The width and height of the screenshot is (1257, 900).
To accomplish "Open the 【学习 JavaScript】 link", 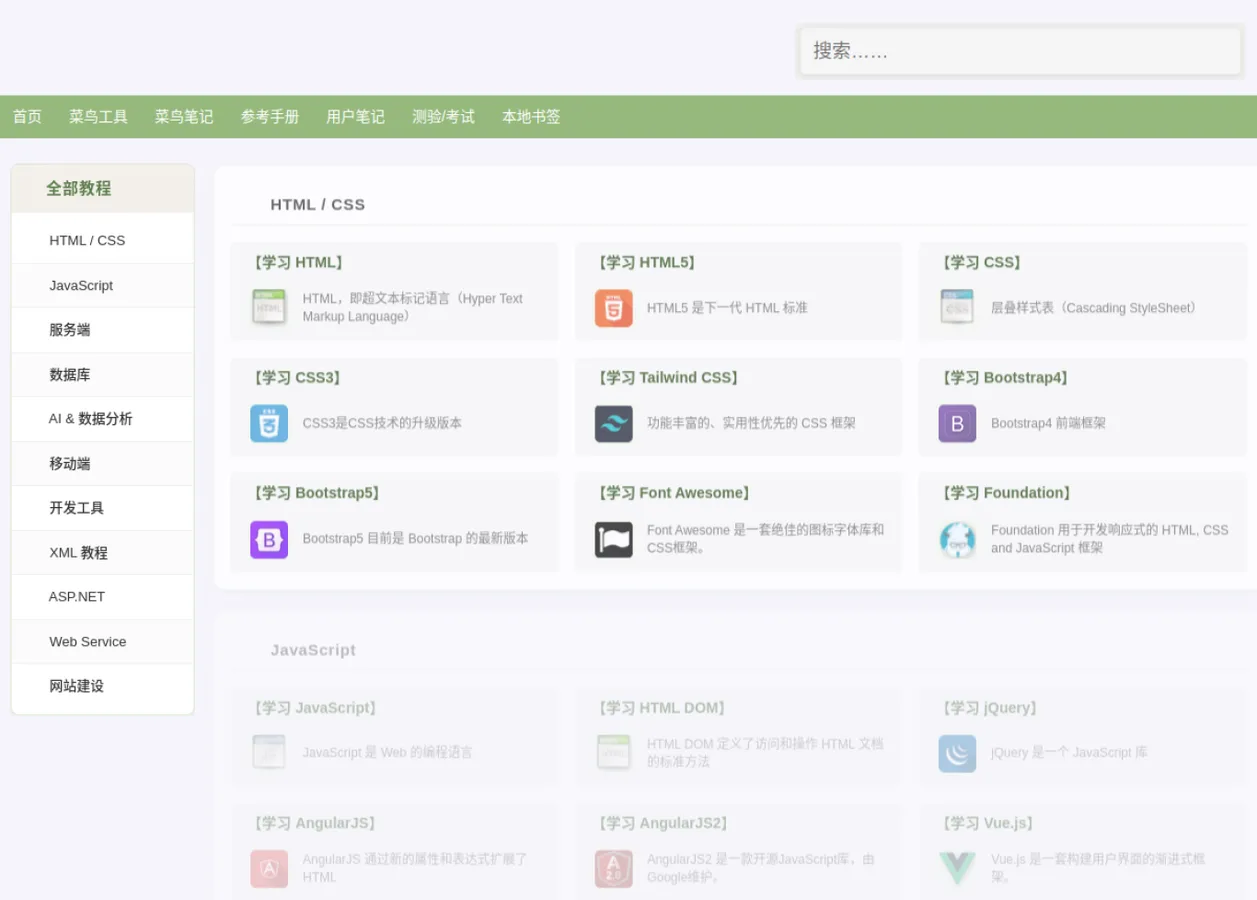I will (x=316, y=708).
